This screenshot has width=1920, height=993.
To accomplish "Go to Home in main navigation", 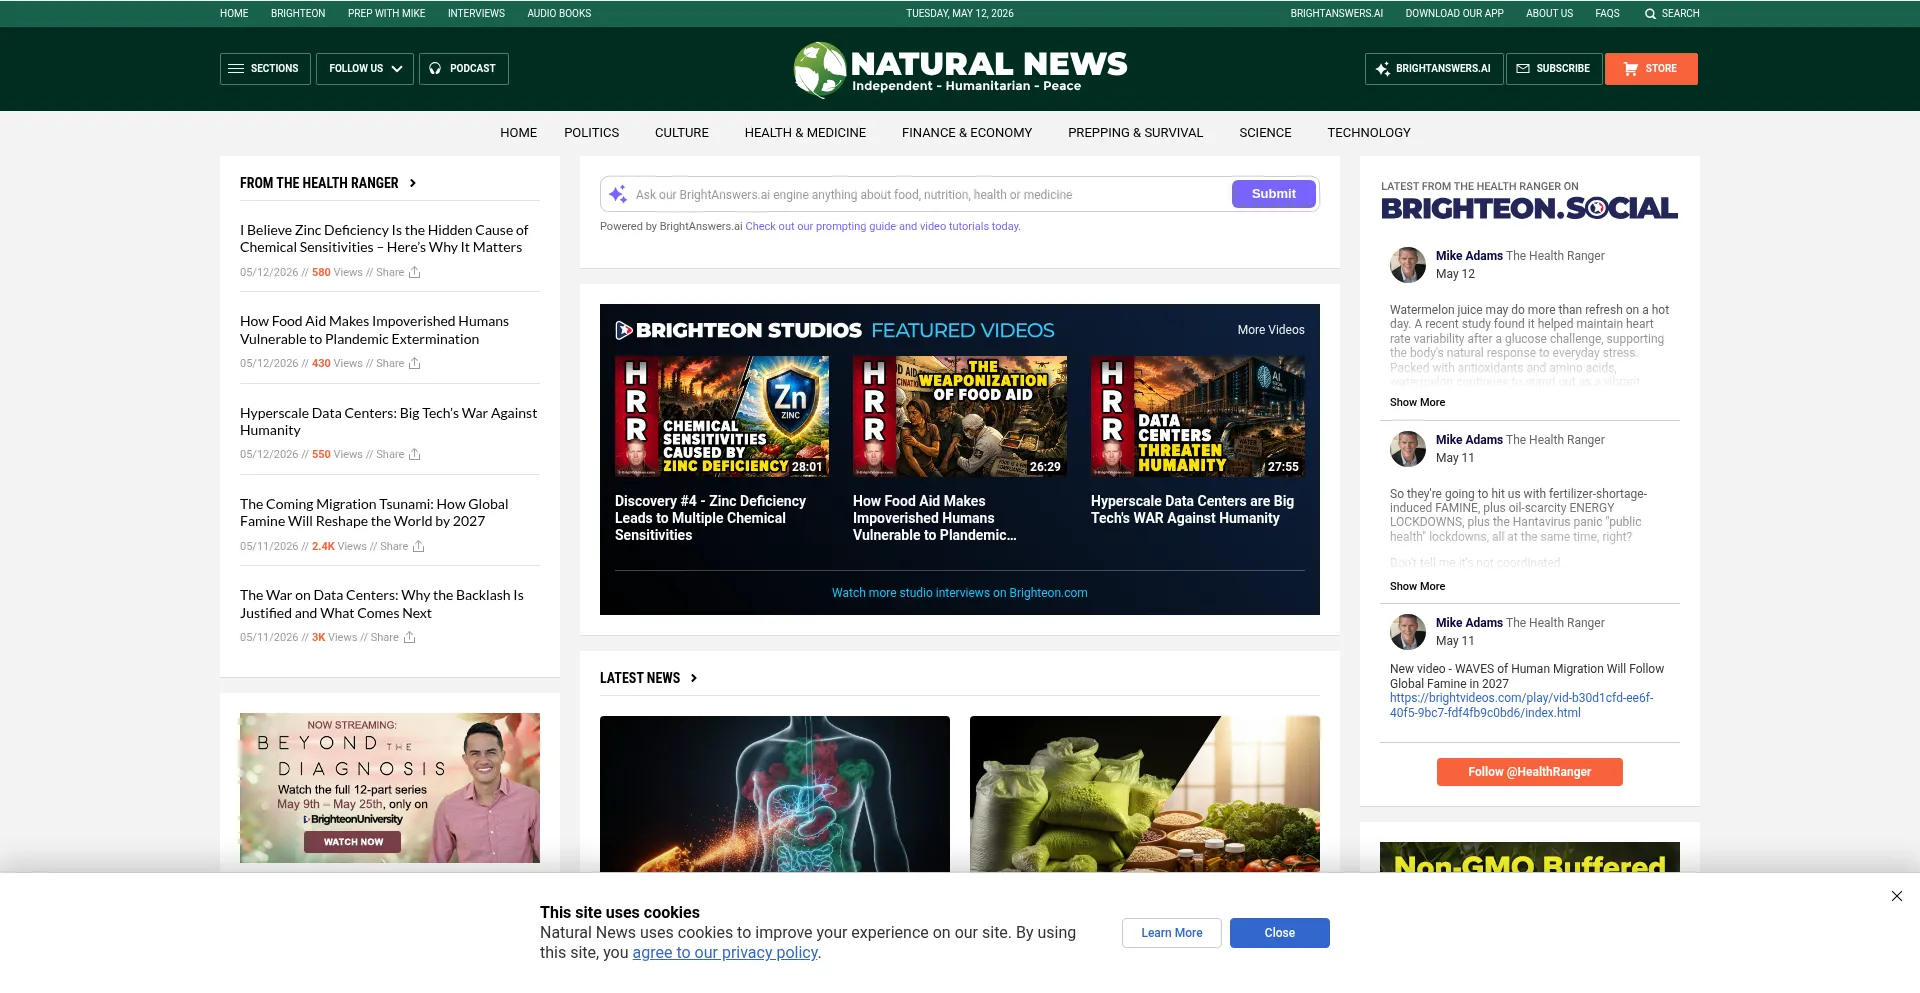I will pos(518,133).
